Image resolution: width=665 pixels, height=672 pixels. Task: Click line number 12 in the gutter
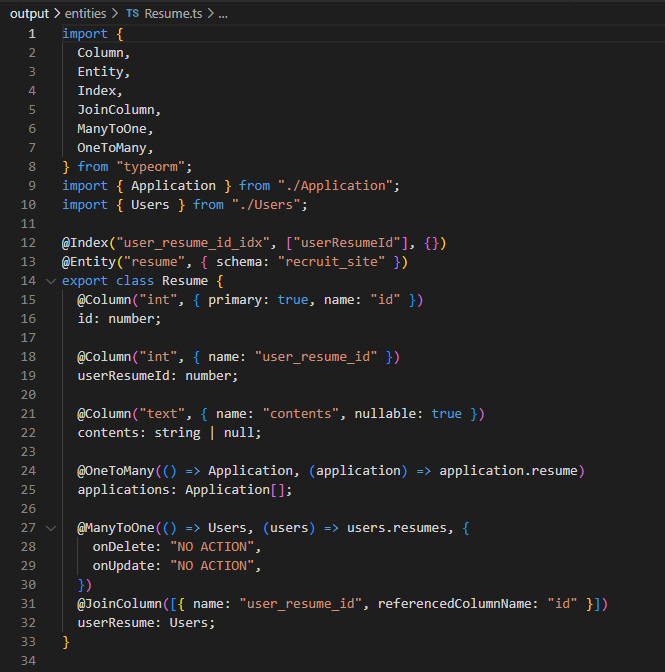(x=28, y=243)
